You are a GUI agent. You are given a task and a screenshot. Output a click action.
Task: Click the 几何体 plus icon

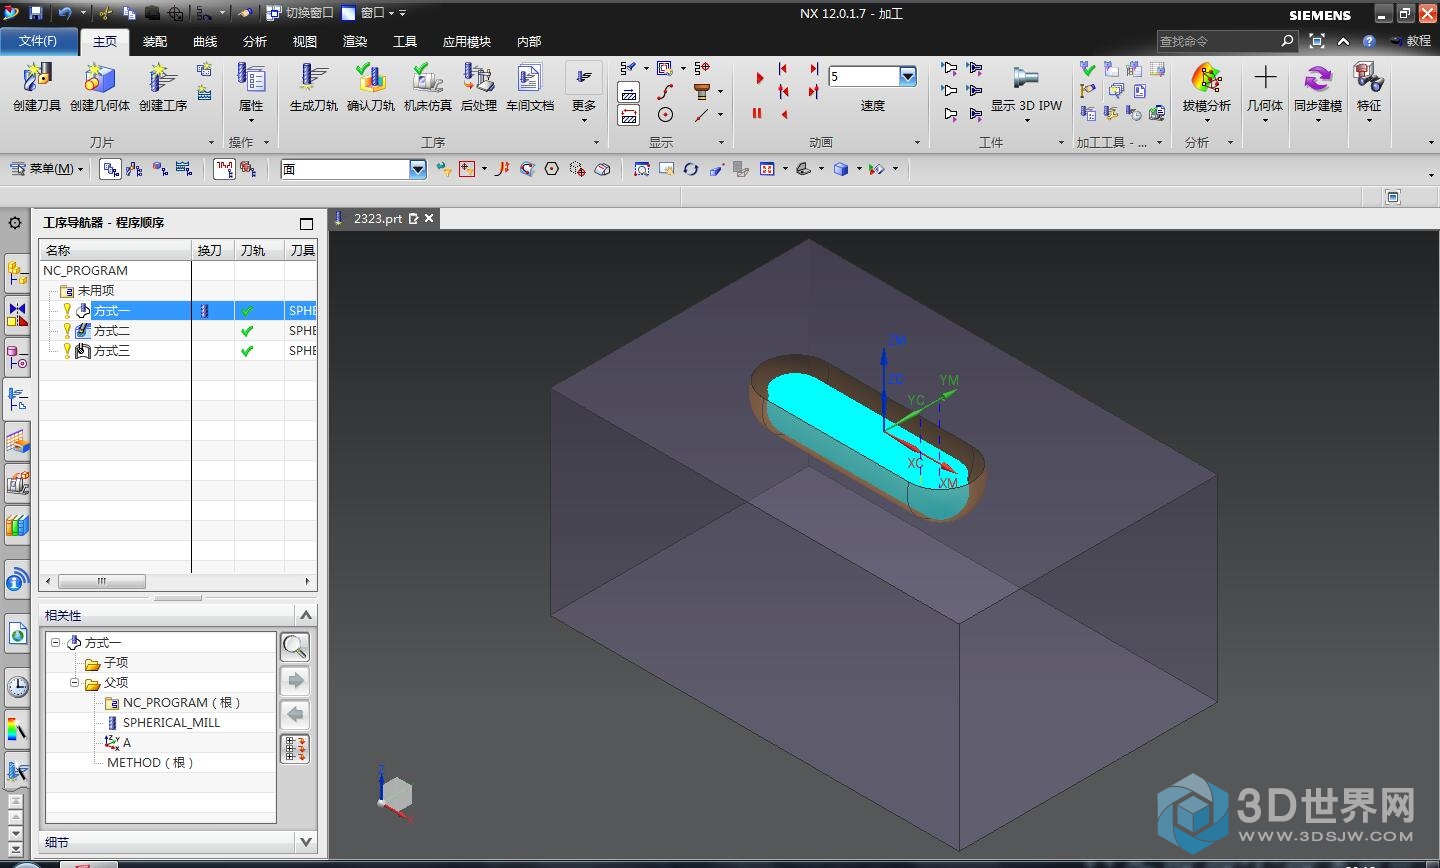point(1265,78)
